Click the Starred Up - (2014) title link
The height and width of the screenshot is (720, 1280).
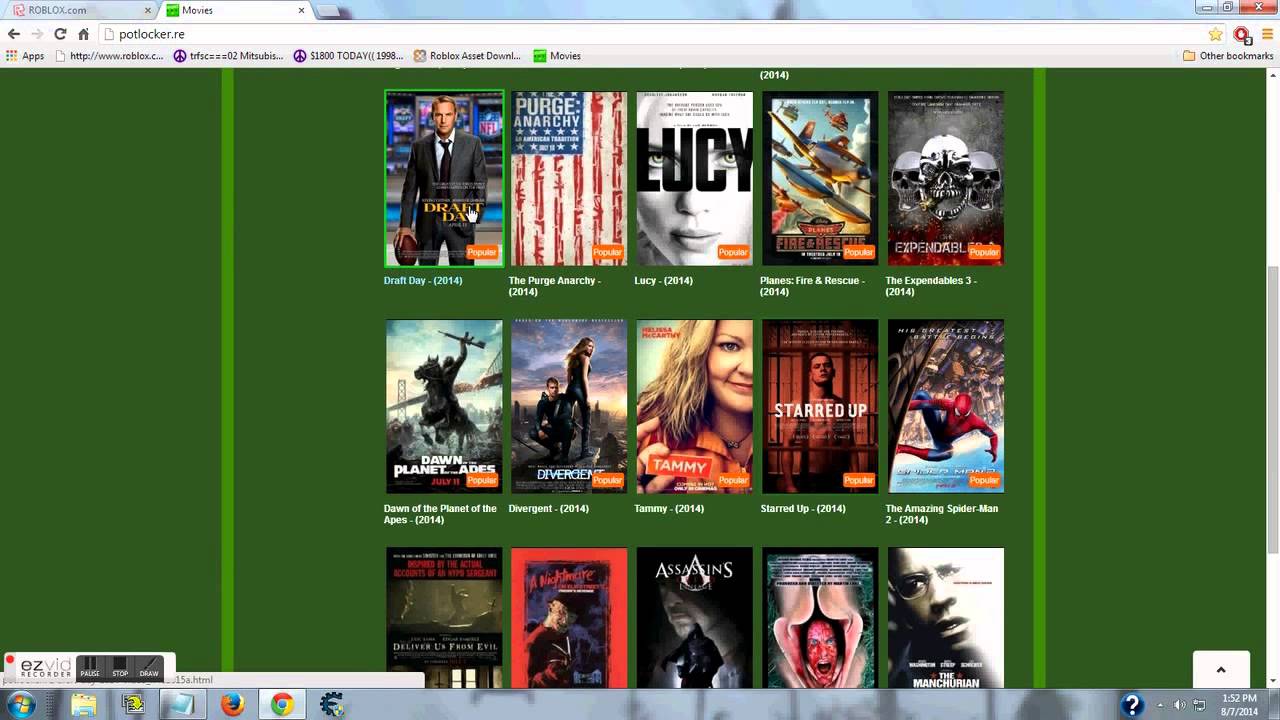pyautogui.click(x=802, y=509)
